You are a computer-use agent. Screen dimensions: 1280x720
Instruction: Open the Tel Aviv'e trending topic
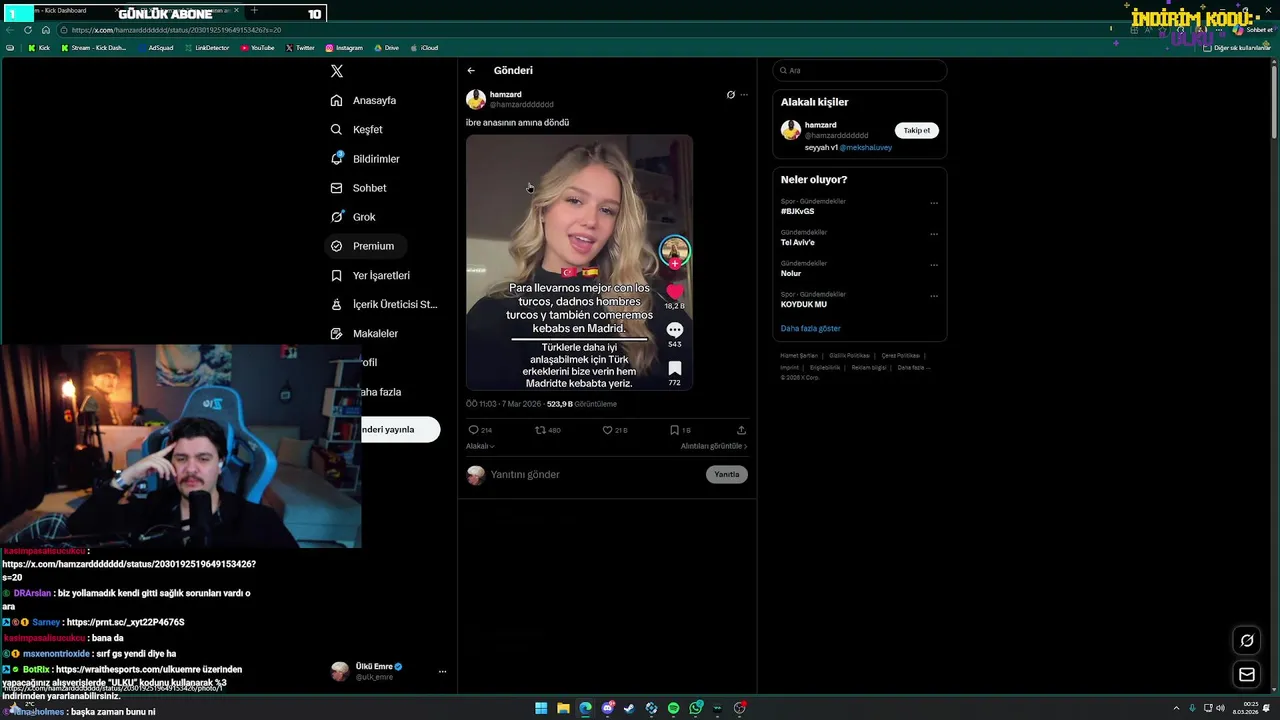pyautogui.click(x=798, y=242)
